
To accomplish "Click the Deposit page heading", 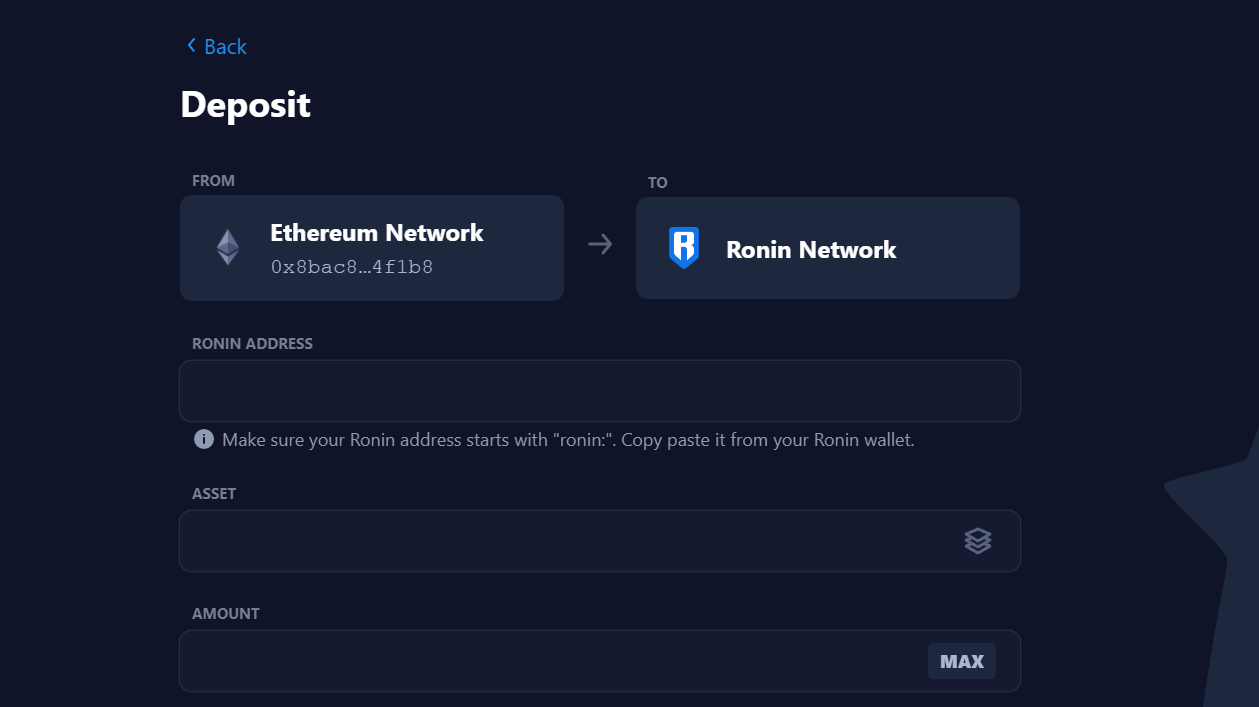I will (x=246, y=105).
